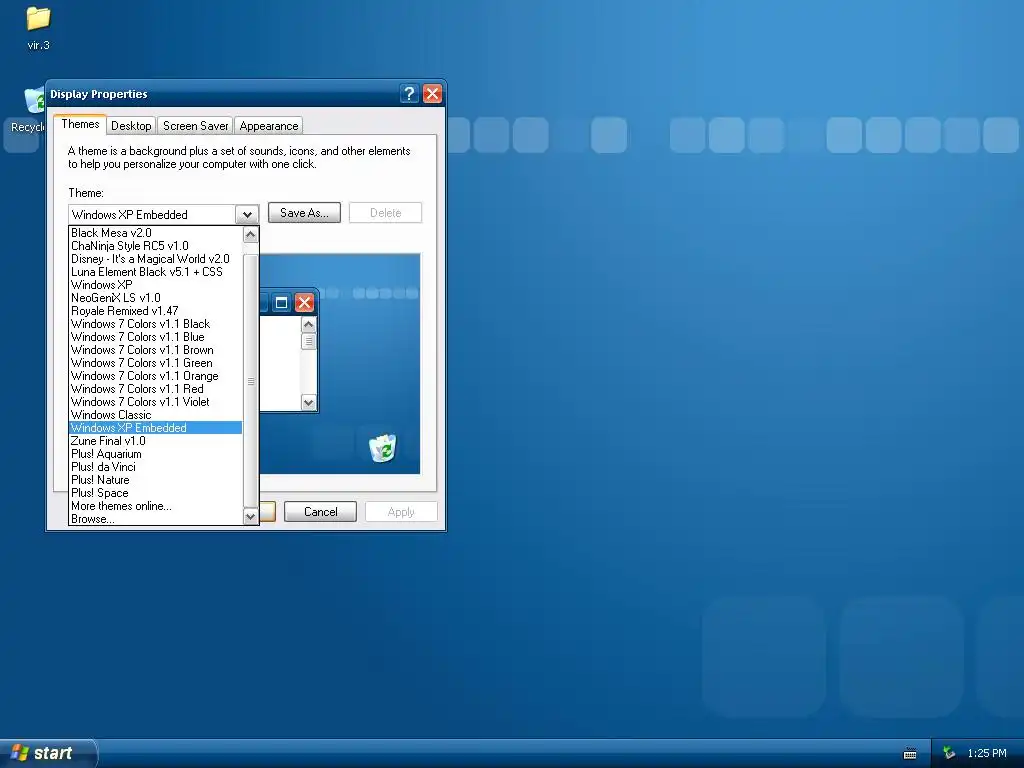The height and width of the screenshot is (768, 1024).
Task: Pick Plus! da Vinci theme
Action: pyautogui.click(x=155, y=467)
